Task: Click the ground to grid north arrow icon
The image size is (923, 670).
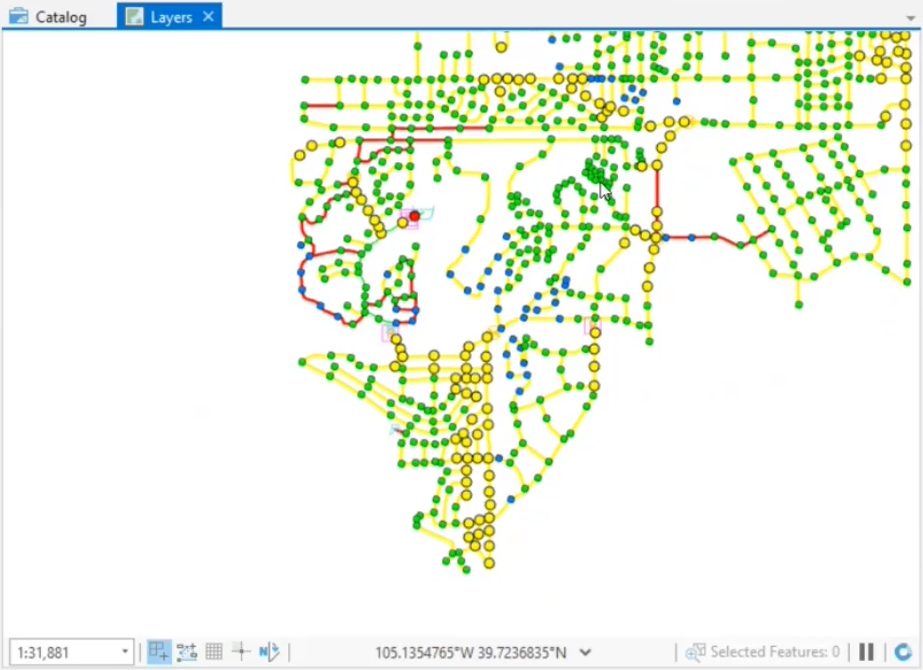Action: 269,652
